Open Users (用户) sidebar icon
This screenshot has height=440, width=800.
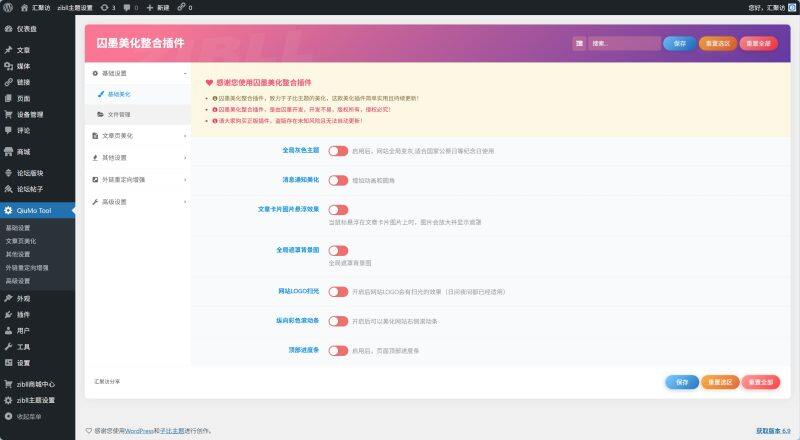[x=8, y=331]
